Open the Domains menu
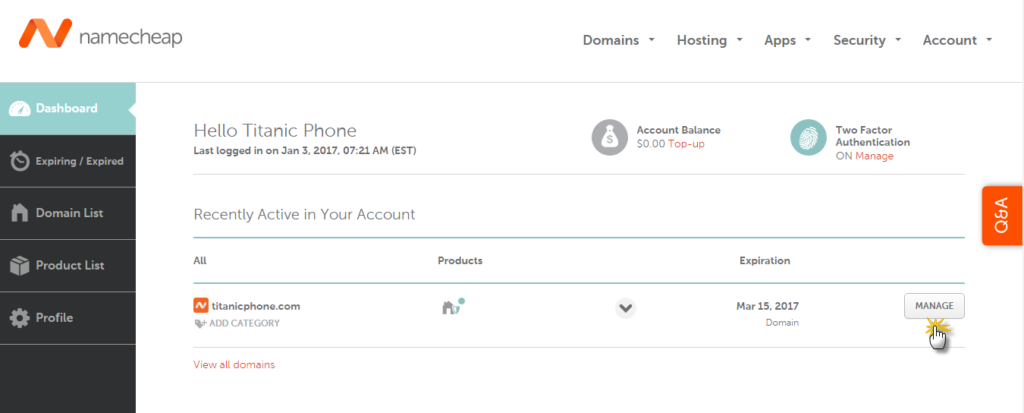The height and width of the screenshot is (413, 1024). pos(618,41)
